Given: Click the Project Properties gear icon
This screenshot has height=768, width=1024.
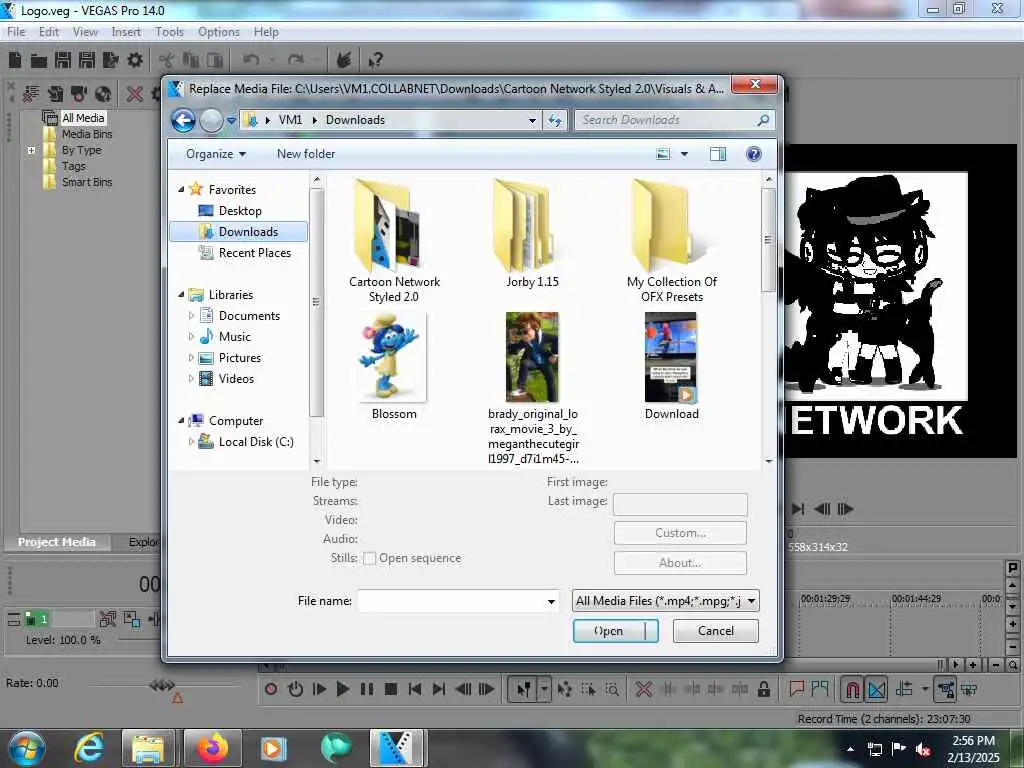Looking at the screenshot, I should pyautogui.click(x=135, y=60).
